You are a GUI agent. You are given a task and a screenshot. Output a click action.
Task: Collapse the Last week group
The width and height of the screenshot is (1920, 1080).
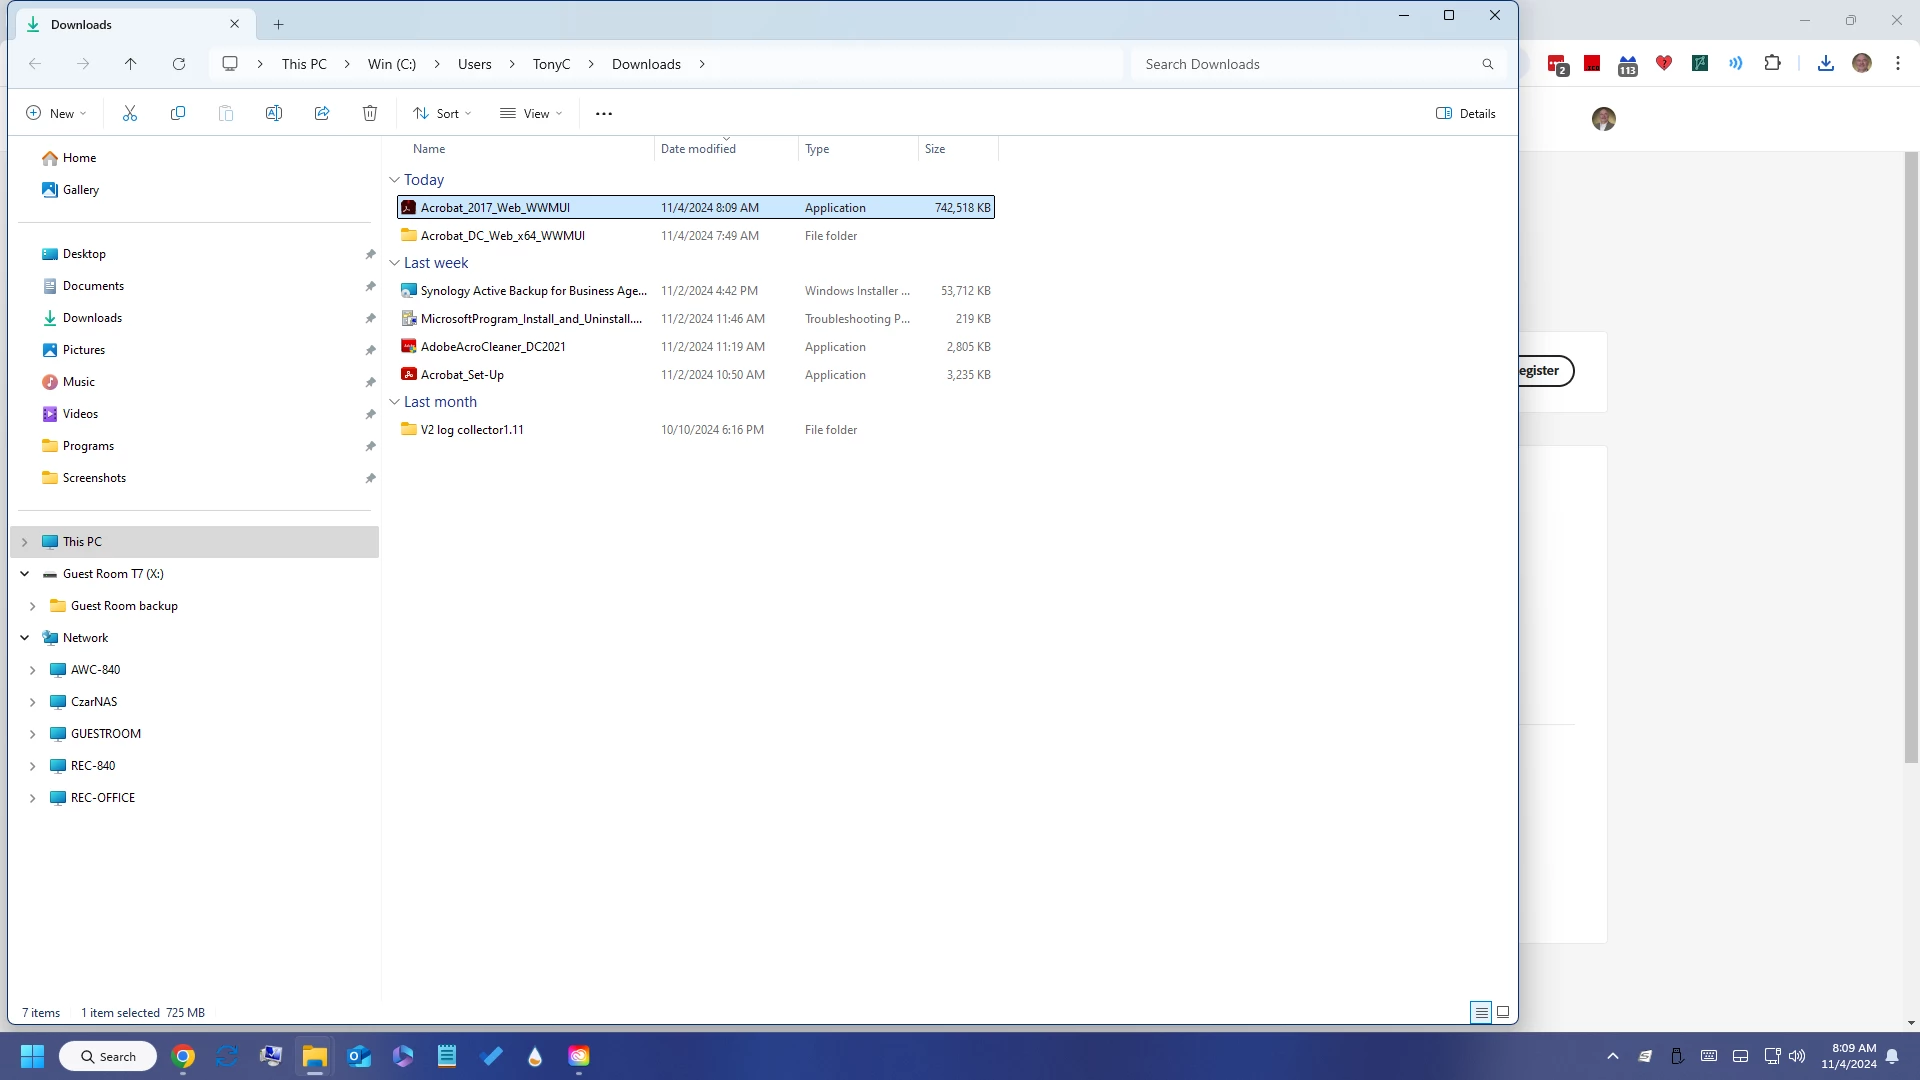click(394, 263)
